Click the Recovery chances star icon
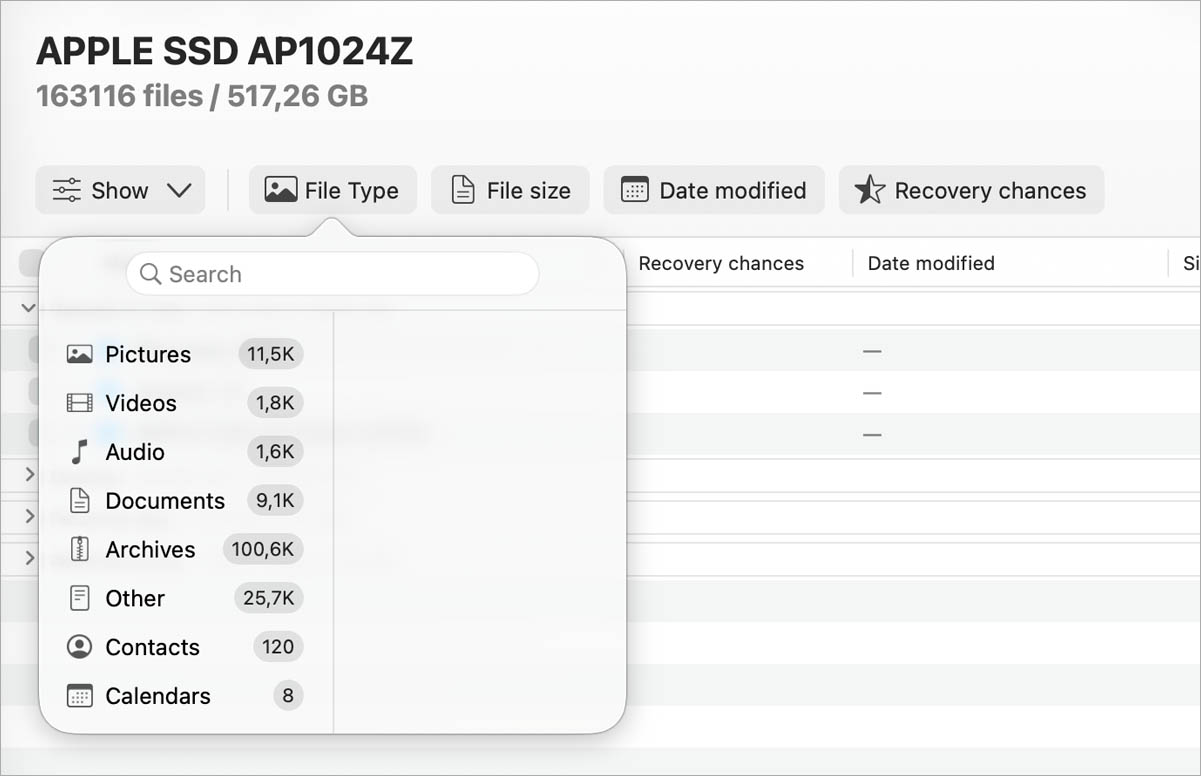 tap(870, 189)
